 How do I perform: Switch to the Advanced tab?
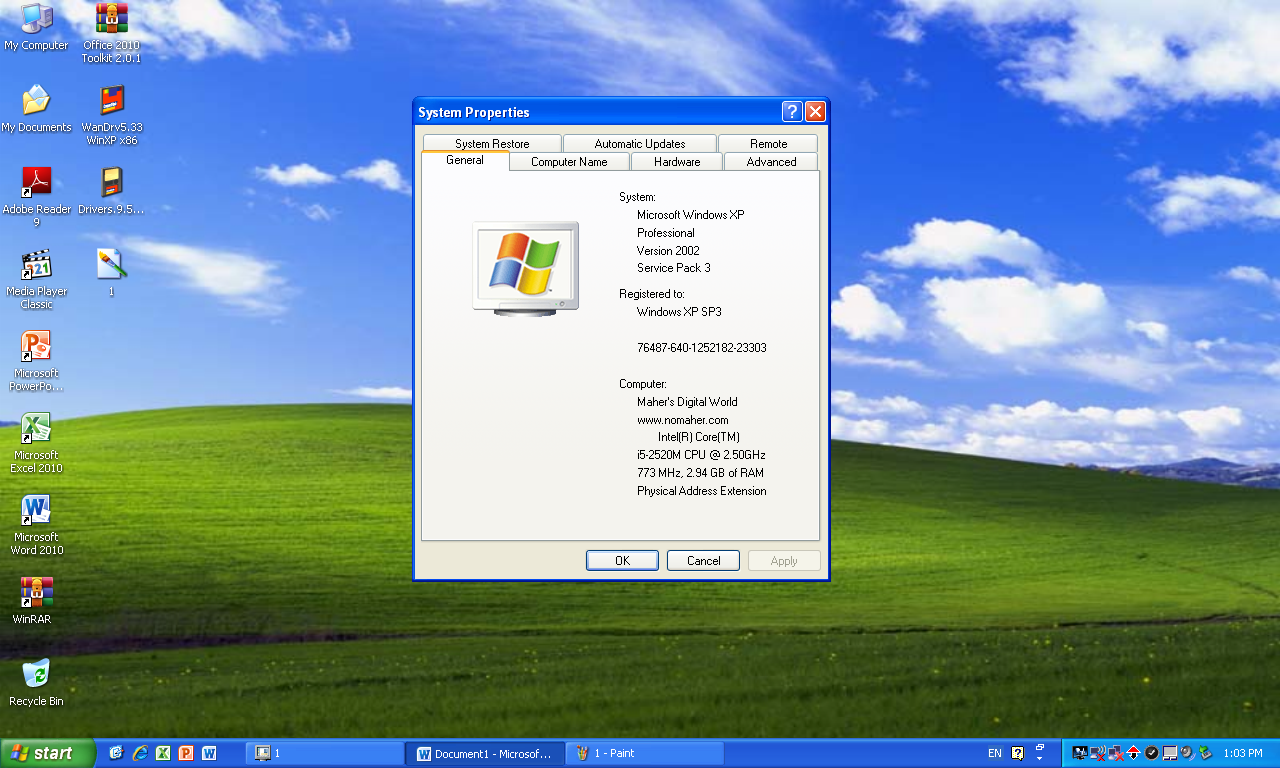tap(771, 161)
